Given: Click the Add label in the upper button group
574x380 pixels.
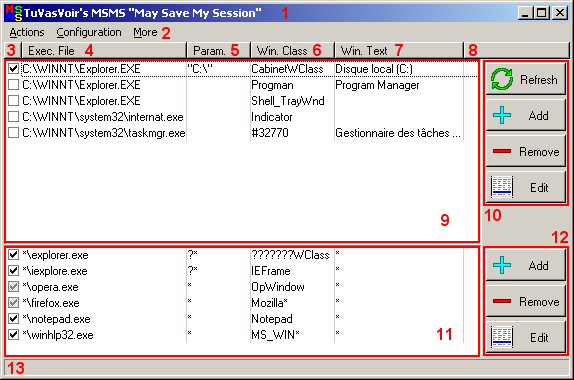Looking at the screenshot, I should (538, 116).
